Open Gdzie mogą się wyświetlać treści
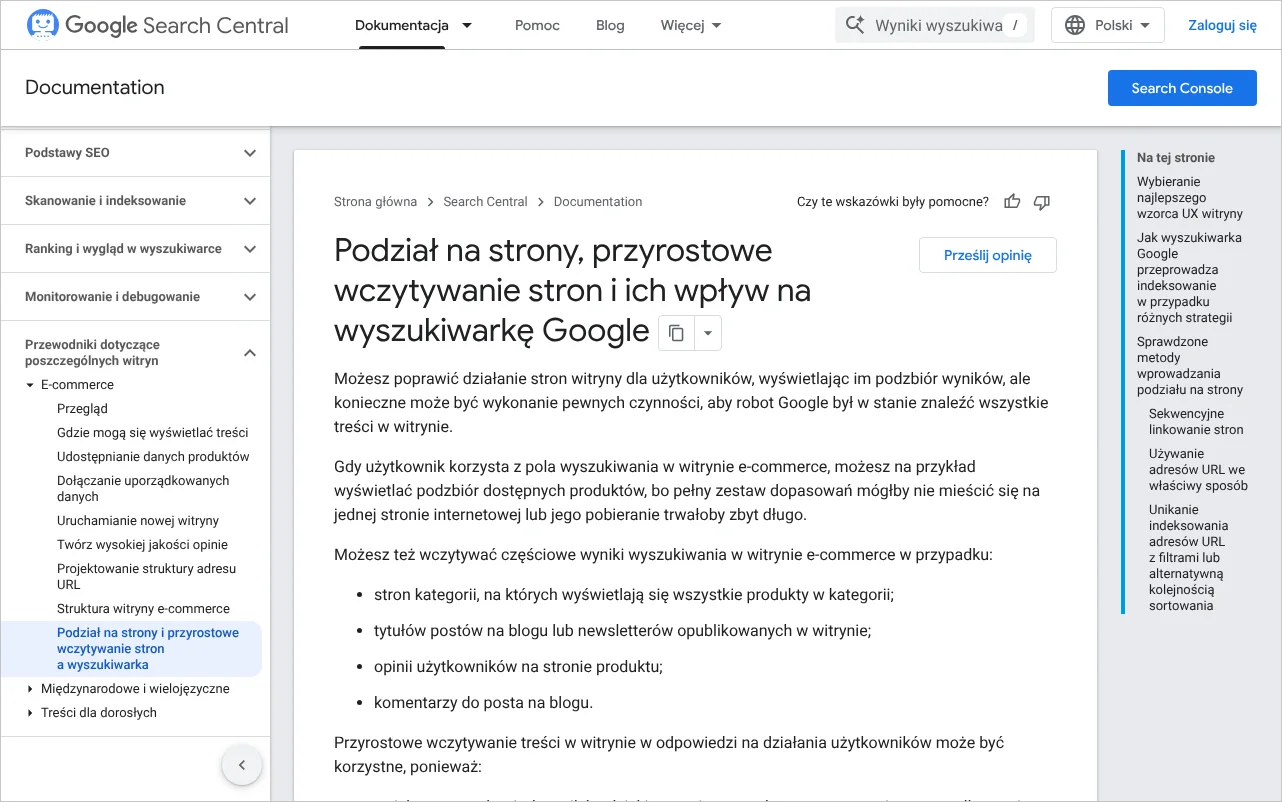This screenshot has width=1282, height=802. pos(153,433)
